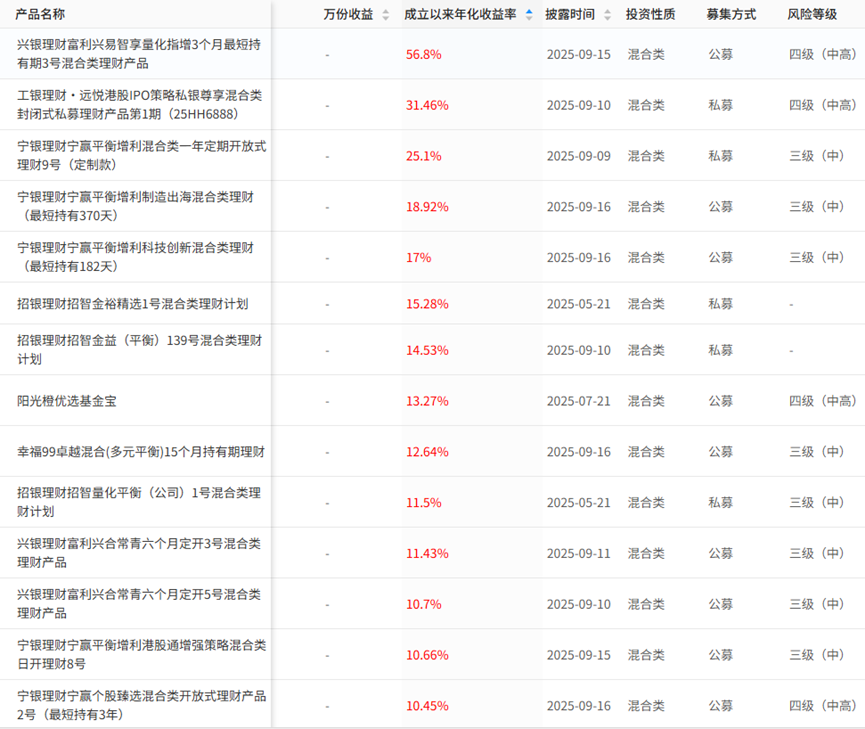Click the 13.27% yield value
Viewport: 865px width, 729px height.
(x=427, y=401)
